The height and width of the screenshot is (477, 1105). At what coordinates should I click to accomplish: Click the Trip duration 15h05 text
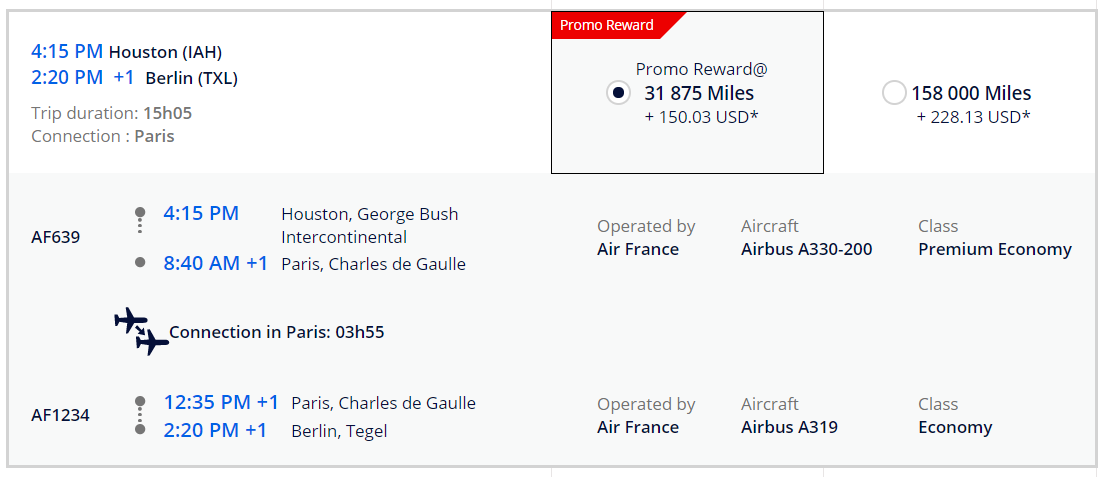[111, 113]
